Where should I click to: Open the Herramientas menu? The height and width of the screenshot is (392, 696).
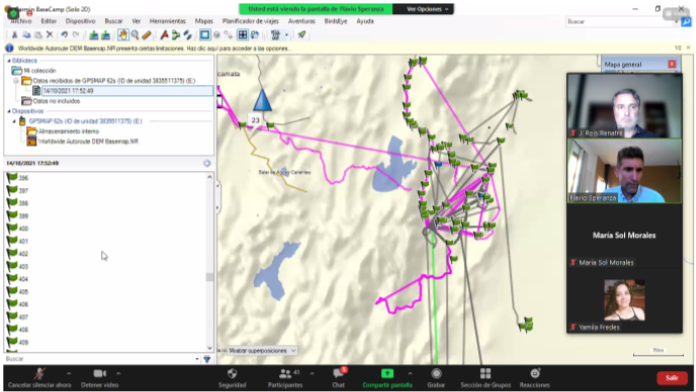point(167,21)
